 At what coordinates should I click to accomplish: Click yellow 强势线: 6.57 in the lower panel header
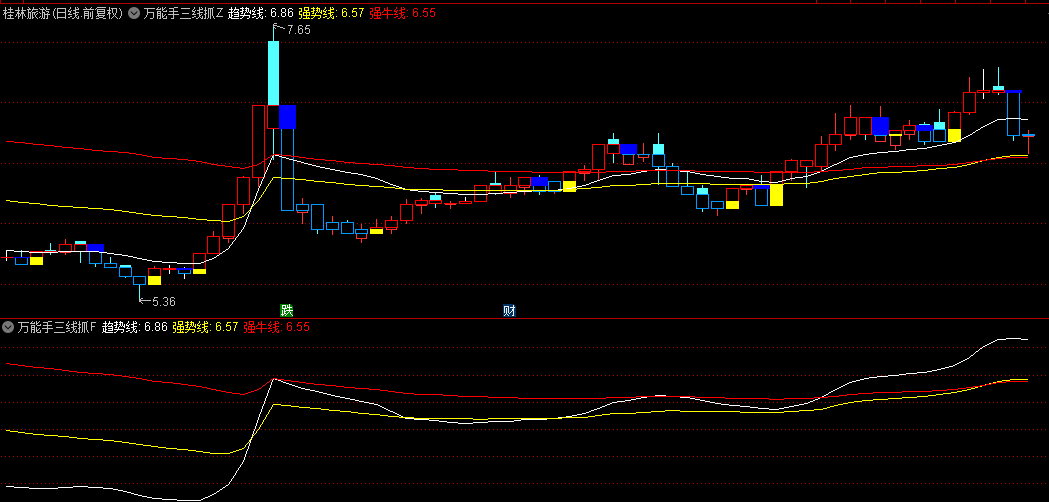[205, 327]
